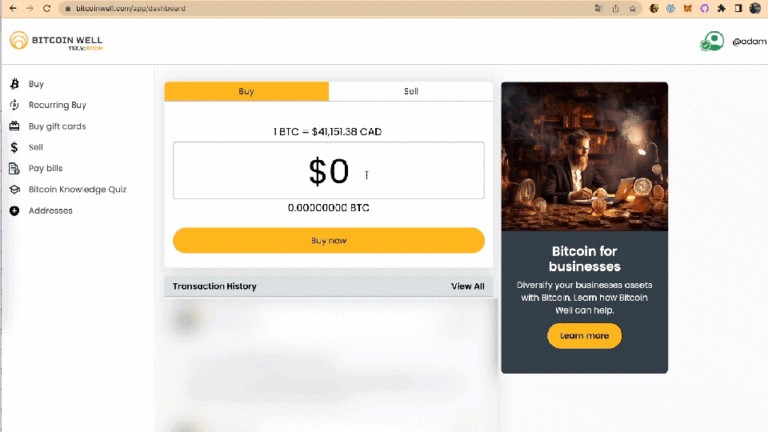Select the Buy tab
The image size is (768, 432).
(246, 91)
